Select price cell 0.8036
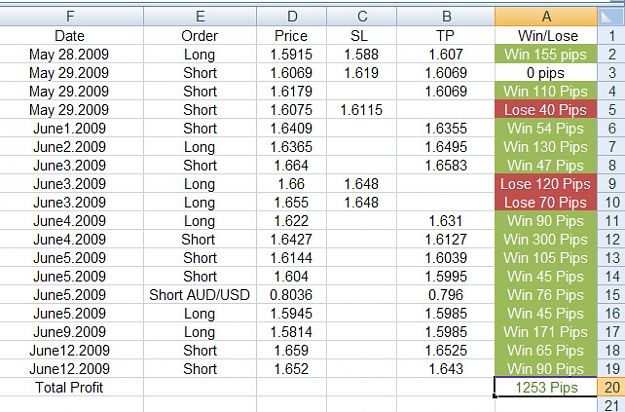The image size is (625, 412). click(291, 295)
